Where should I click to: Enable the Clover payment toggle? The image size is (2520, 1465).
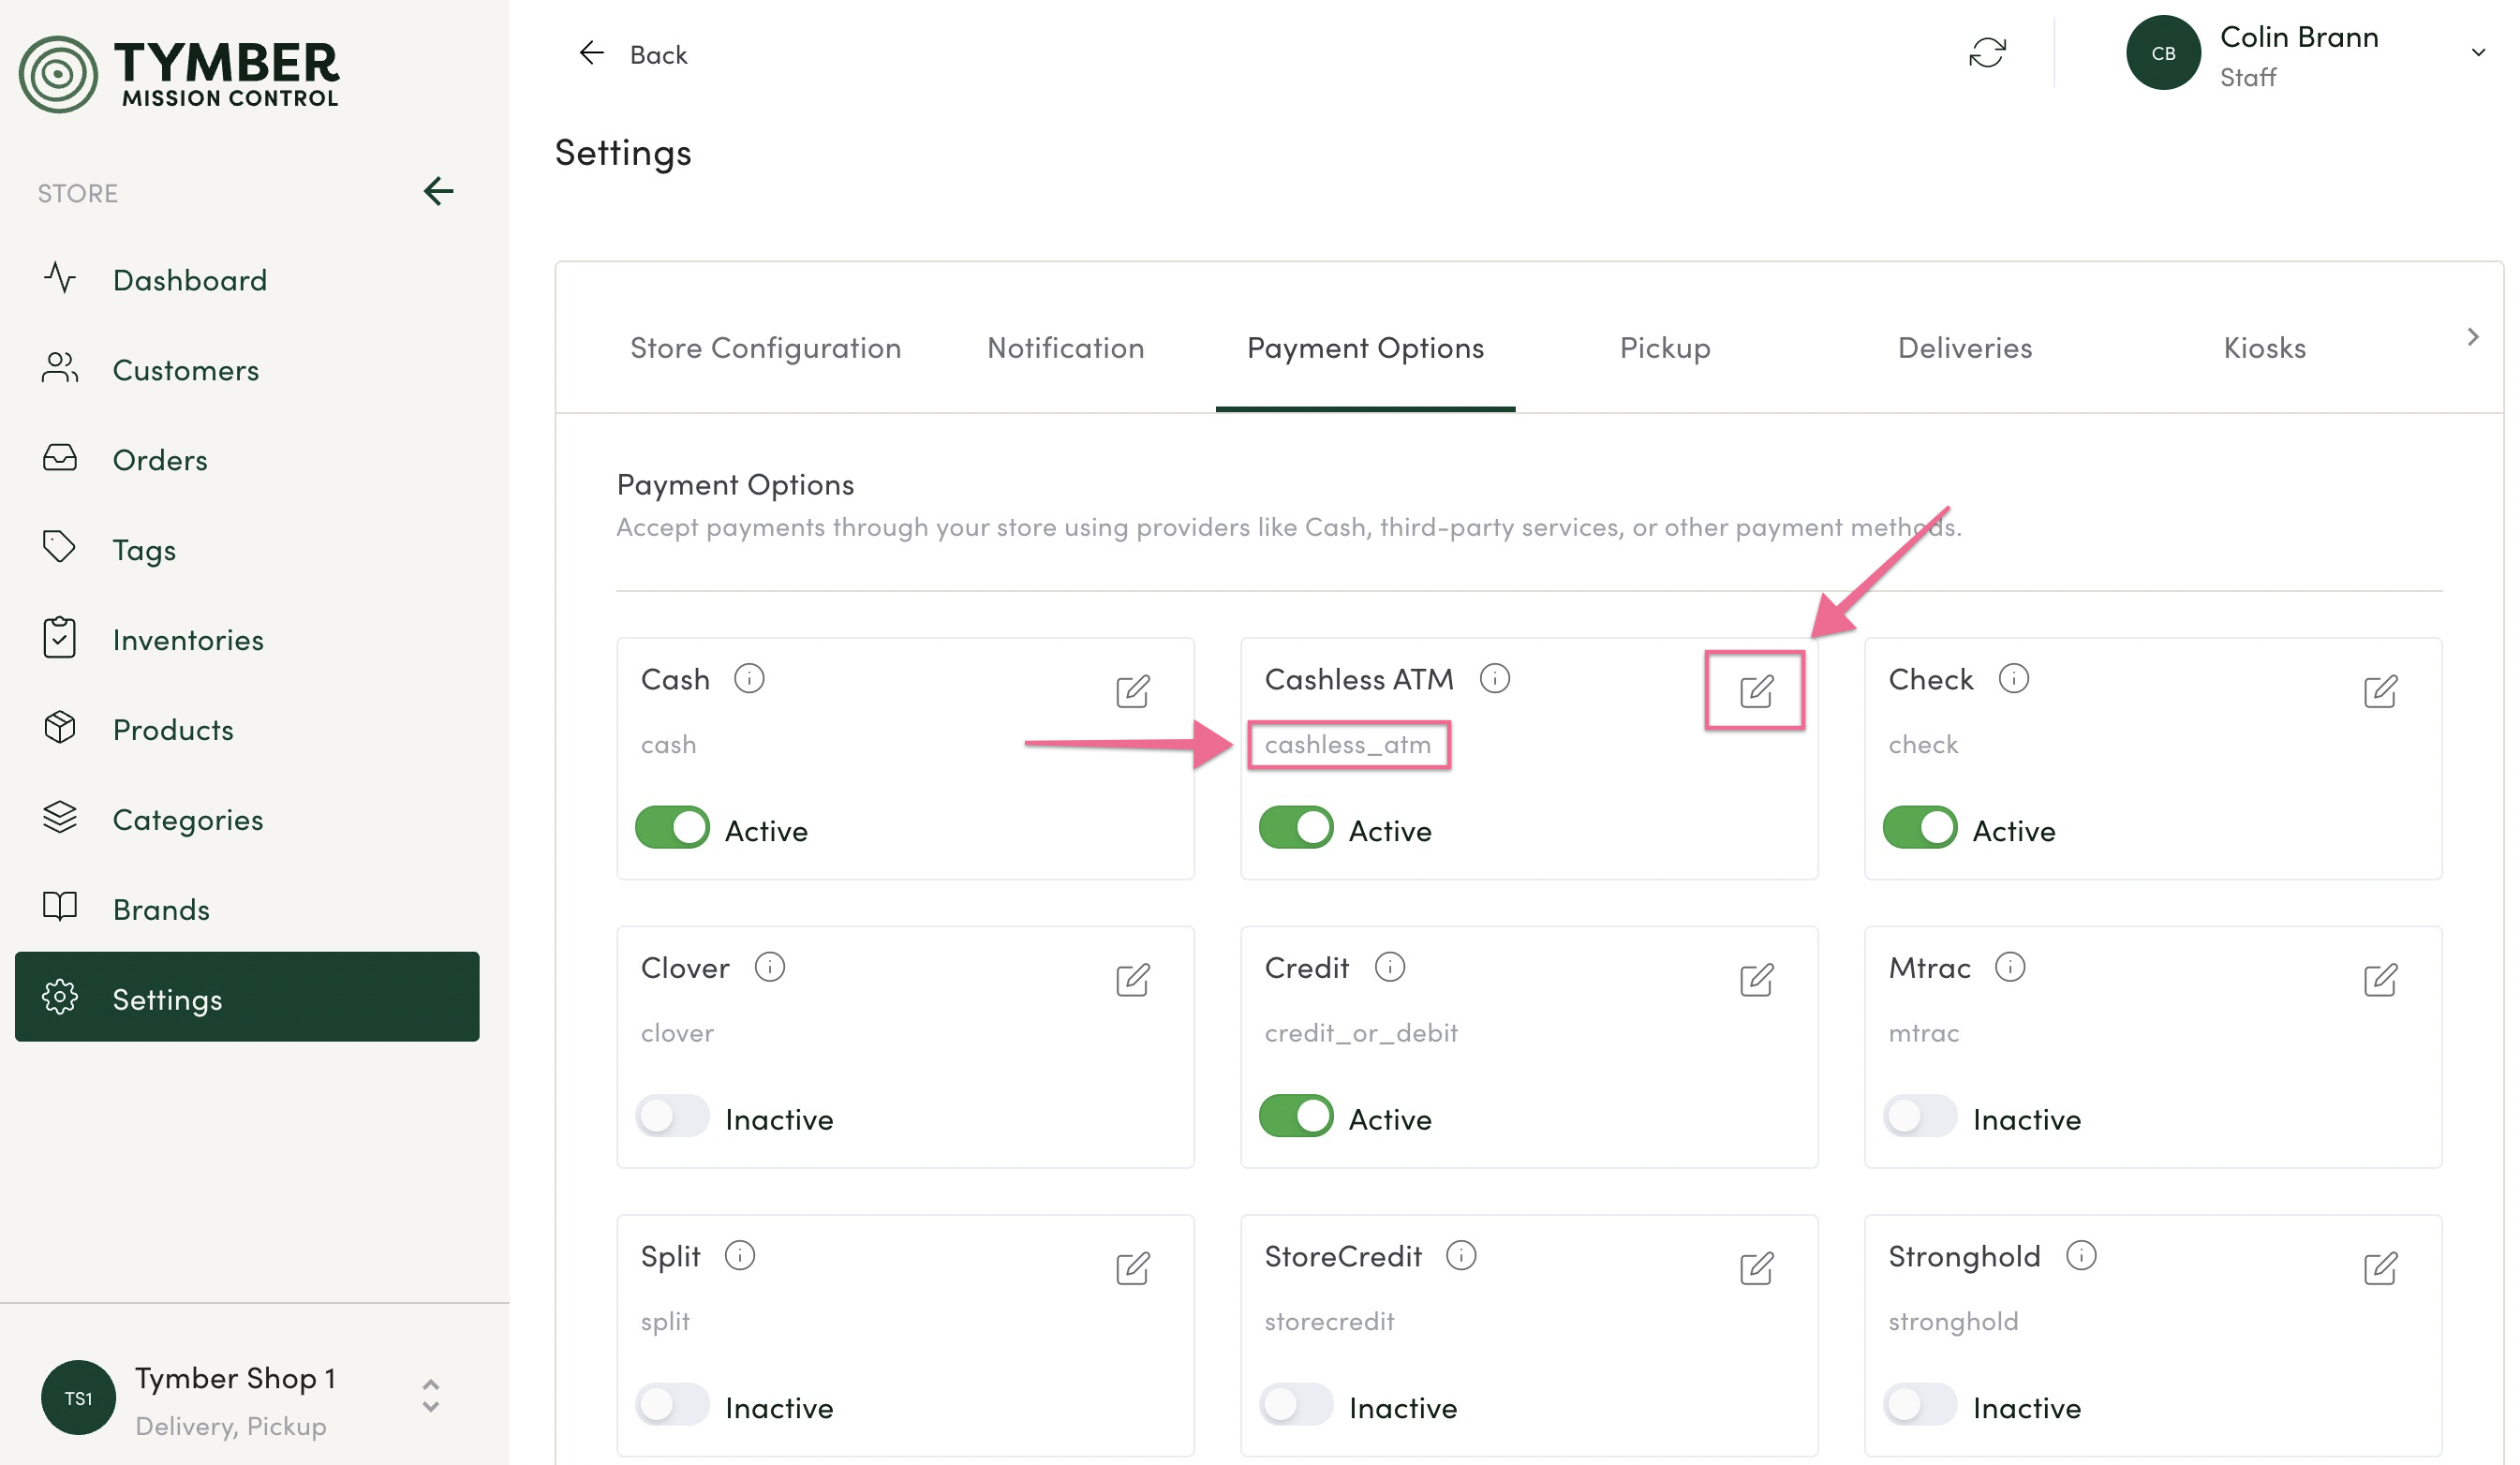point(672,1116)
